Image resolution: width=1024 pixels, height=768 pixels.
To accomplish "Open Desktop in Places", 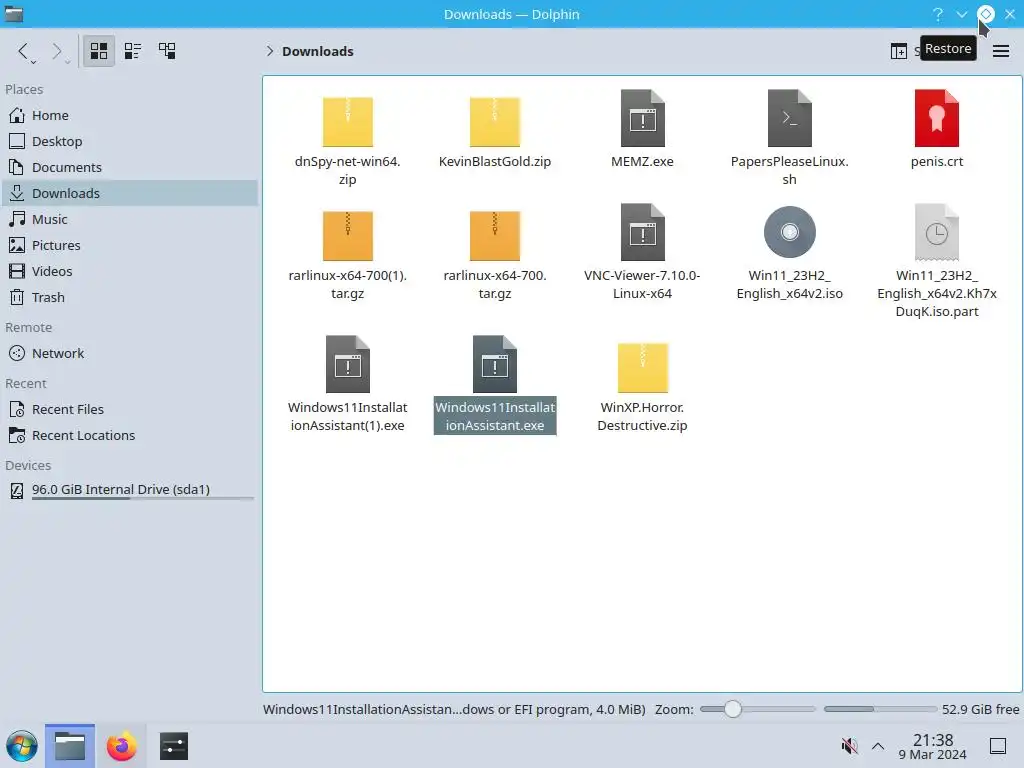I will 130,141.
